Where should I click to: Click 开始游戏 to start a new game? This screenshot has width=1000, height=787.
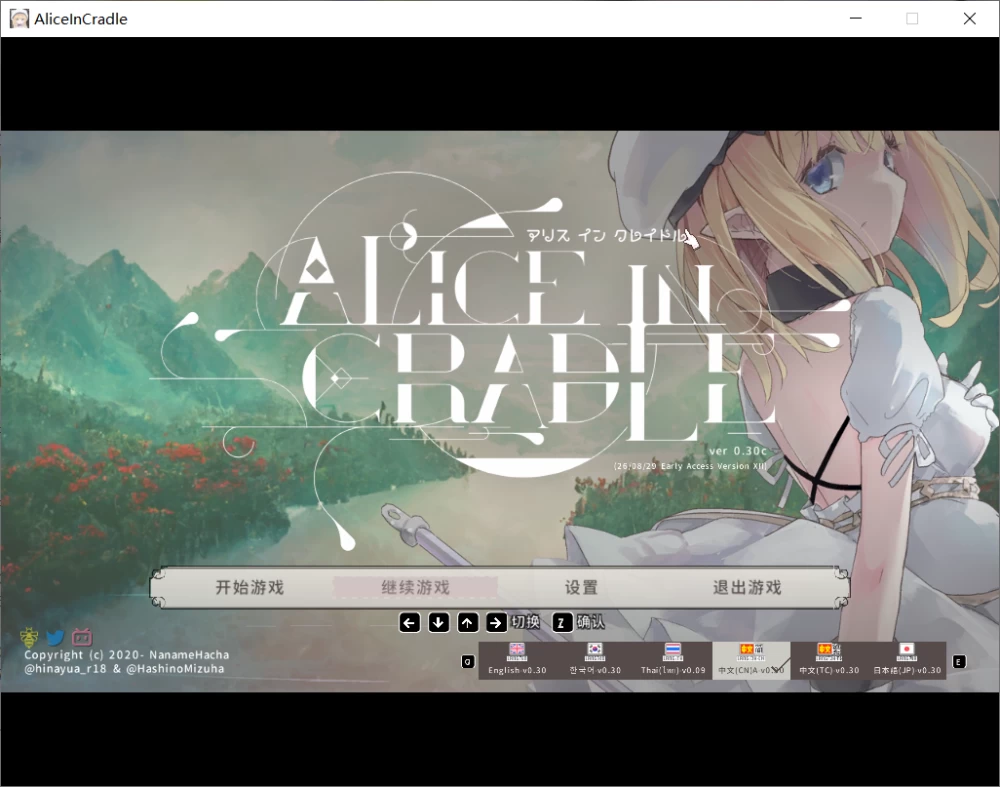pyautogui.click(x=249, y=587)
